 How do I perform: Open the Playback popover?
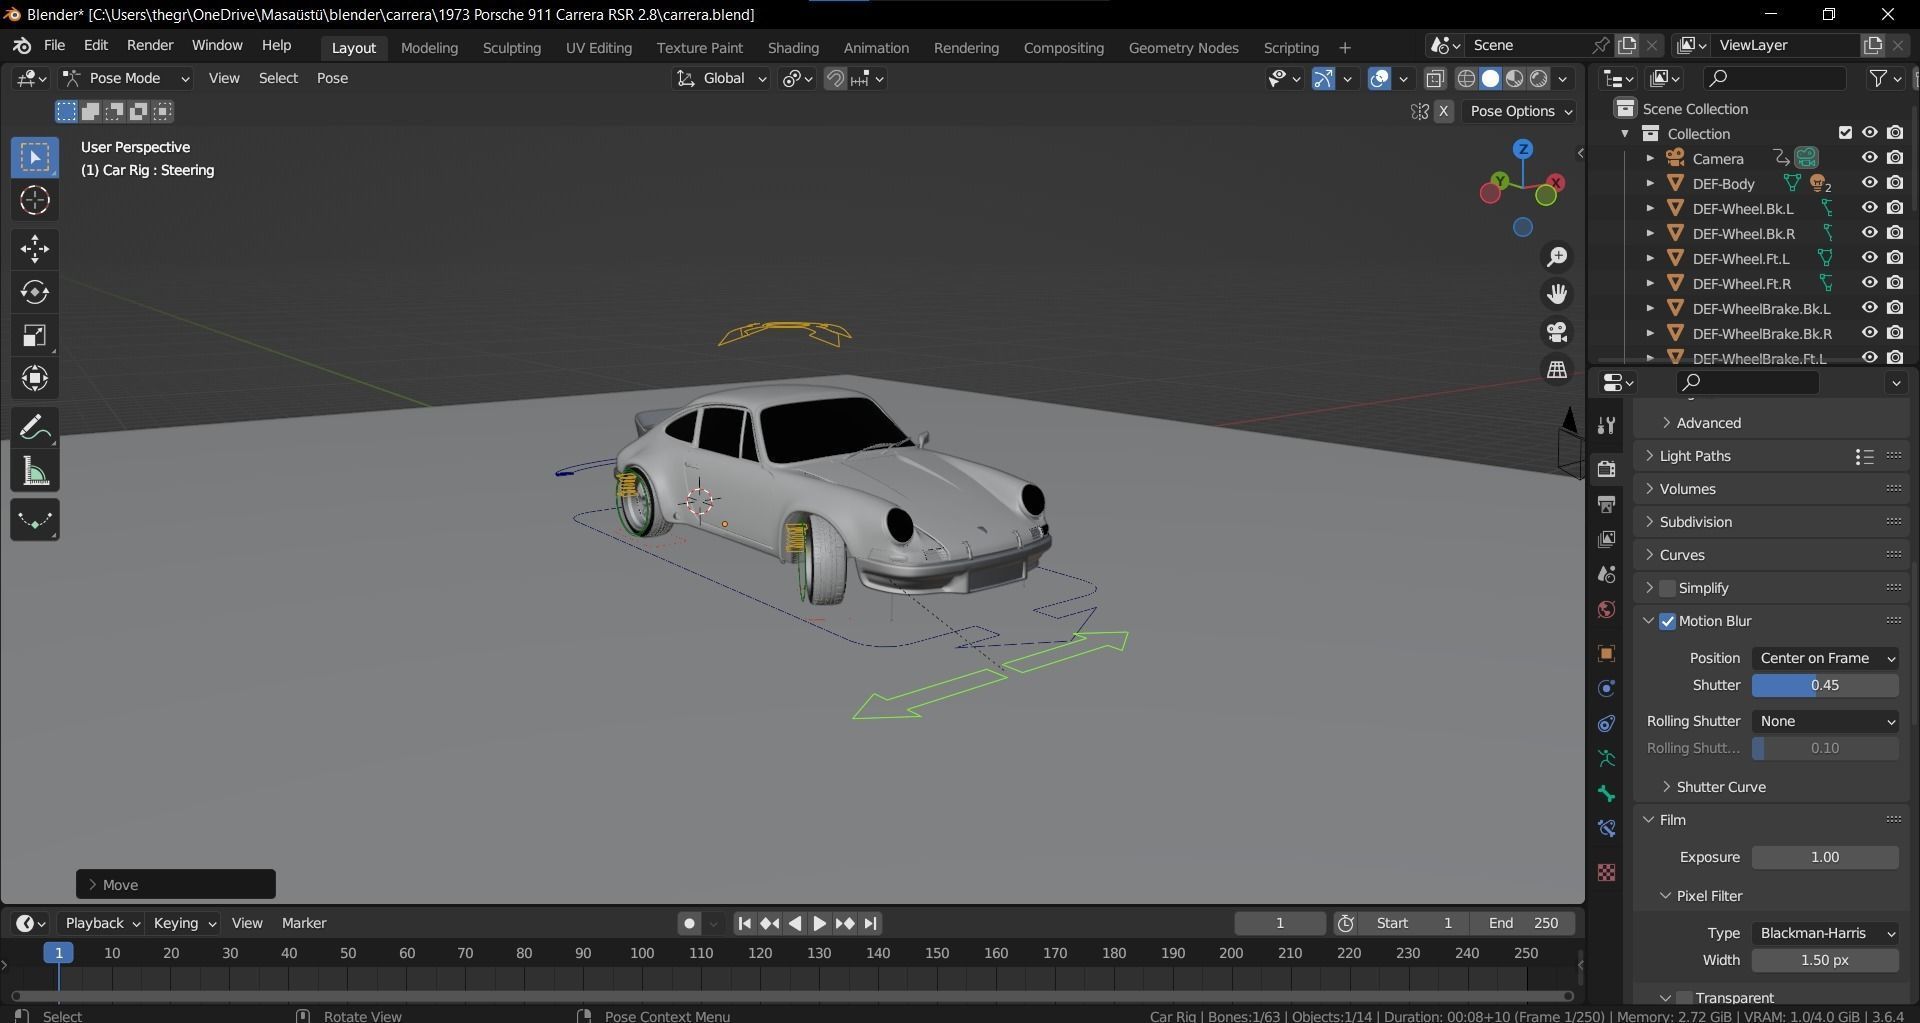(x=103, y=923)
